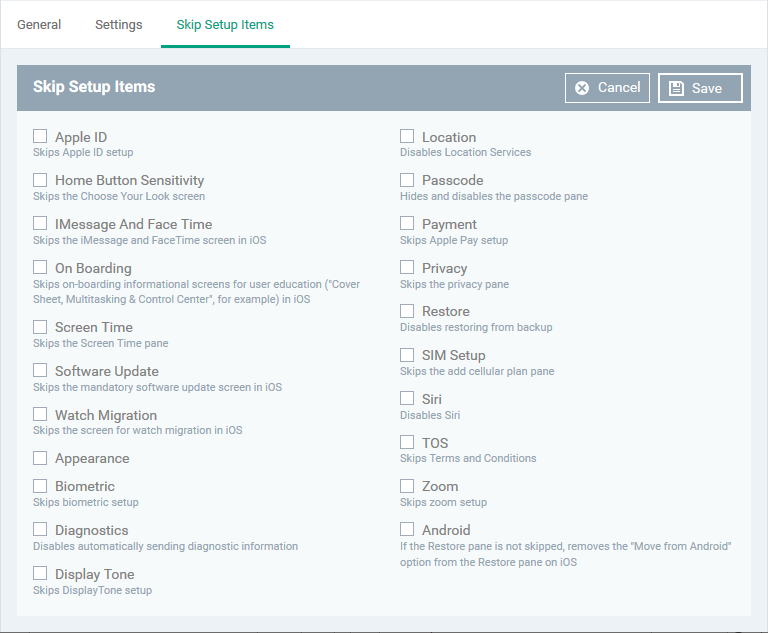Tick the Android checkbox

[x=407, y=530]
